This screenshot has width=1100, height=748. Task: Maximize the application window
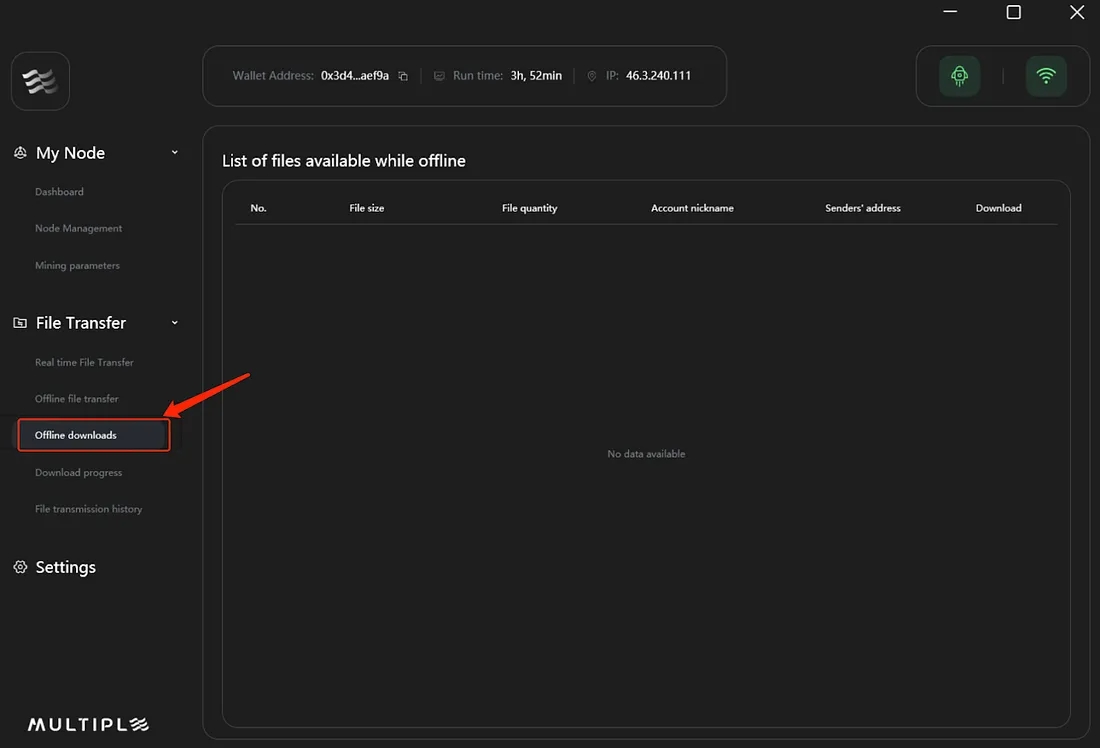pyautogui.click(x=1013, y=12)
